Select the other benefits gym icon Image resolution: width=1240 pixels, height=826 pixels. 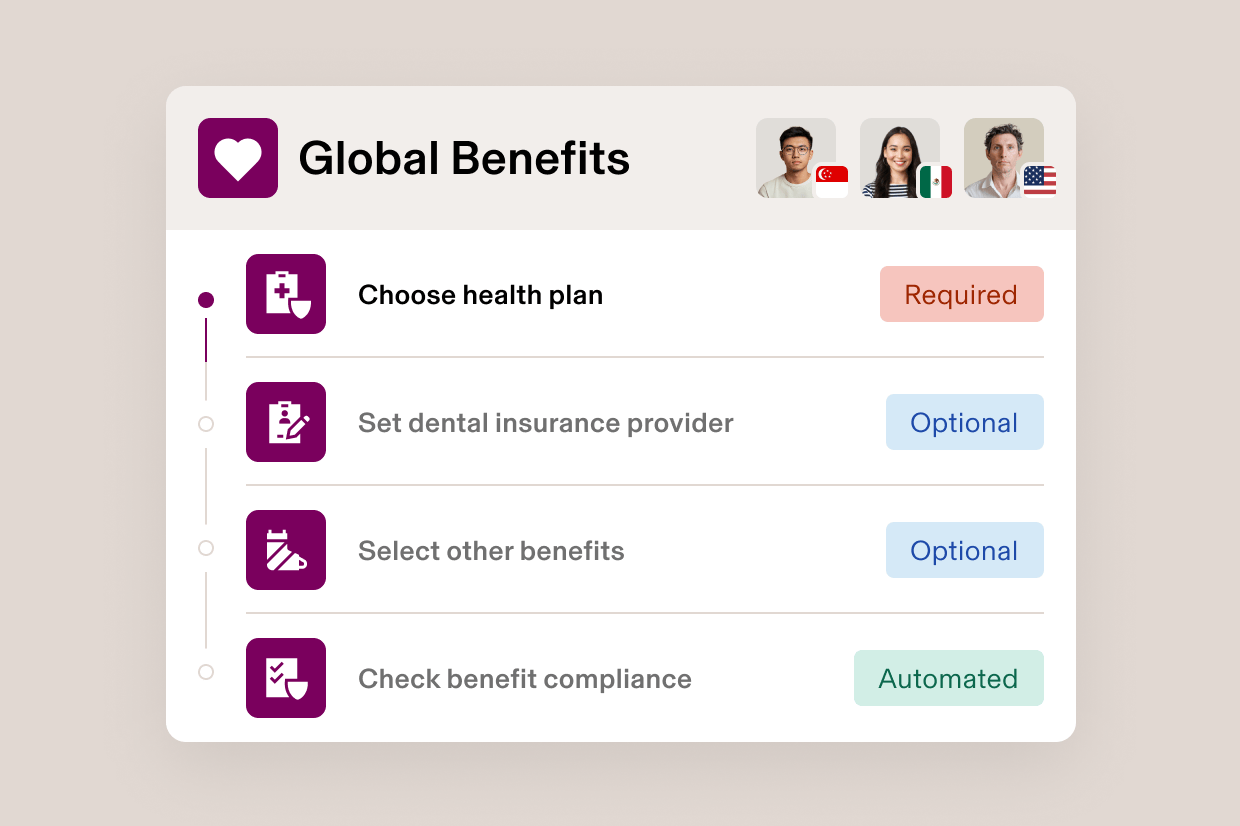click(286, 550)
